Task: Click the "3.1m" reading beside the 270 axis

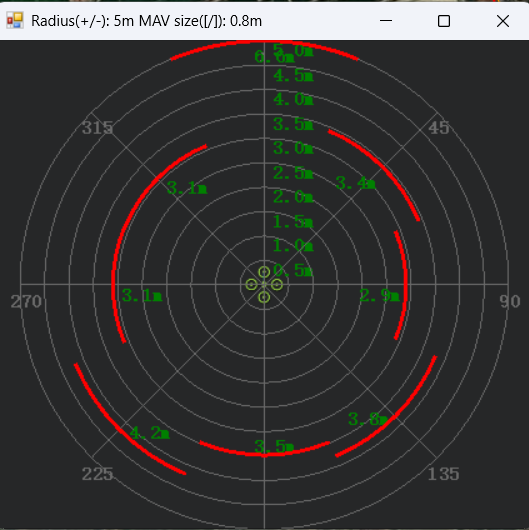Action: point(142,295)
